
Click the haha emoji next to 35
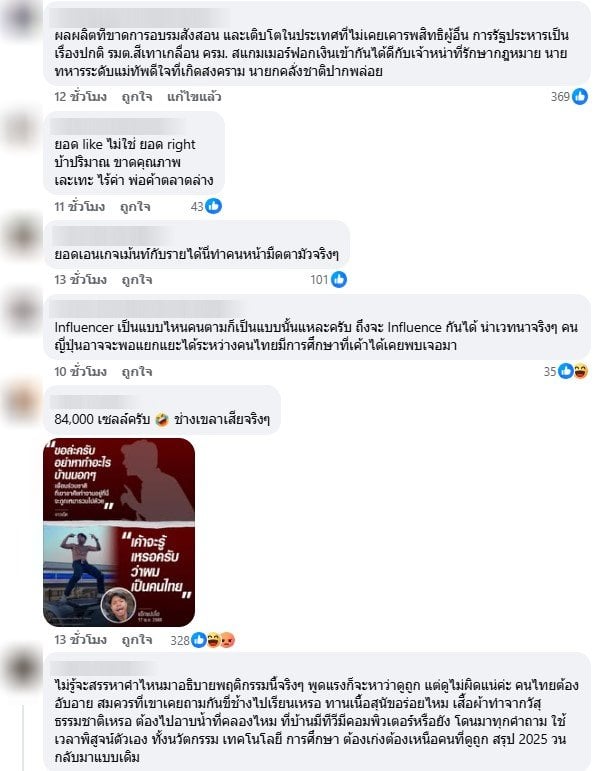[x=580, y=371]
